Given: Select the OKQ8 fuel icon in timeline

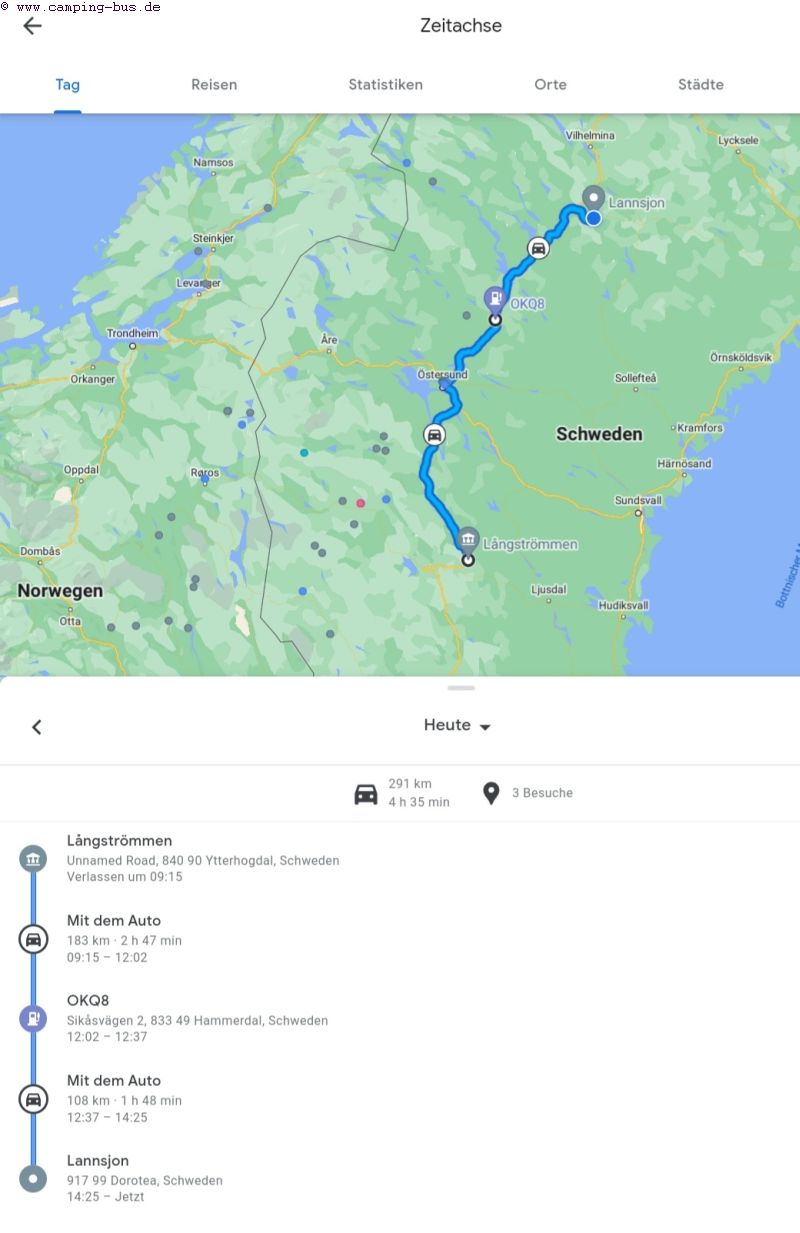Looking at the screenshot, I should tap(33, 1019).
